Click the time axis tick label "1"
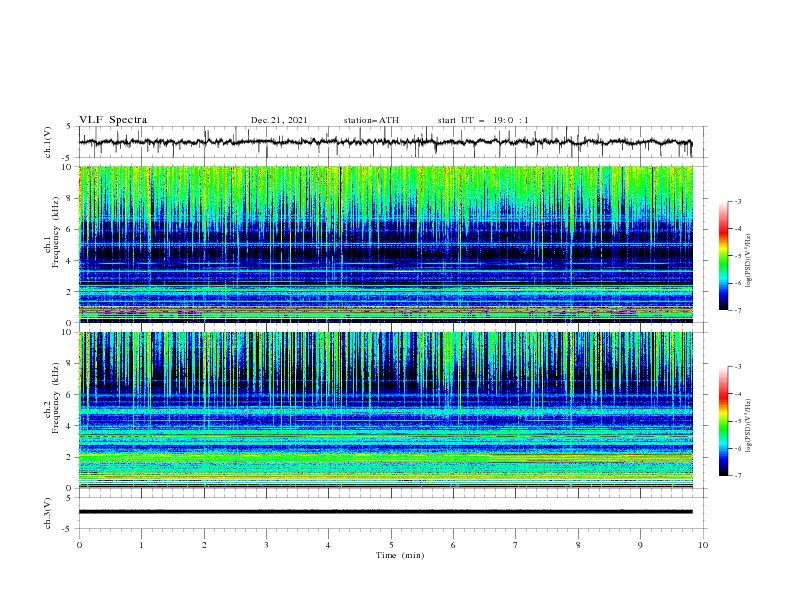The height and width of the screenshot is (612, 792). click(x=141, y=545)
